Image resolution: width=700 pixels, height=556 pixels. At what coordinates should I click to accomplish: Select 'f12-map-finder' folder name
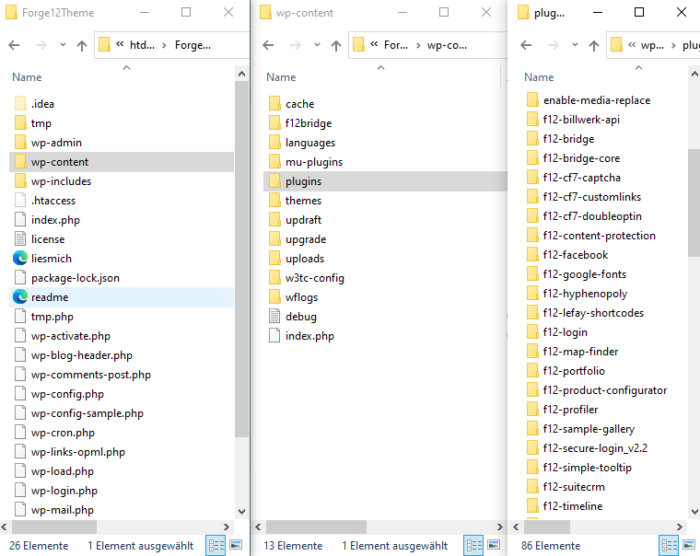(580, 351)
